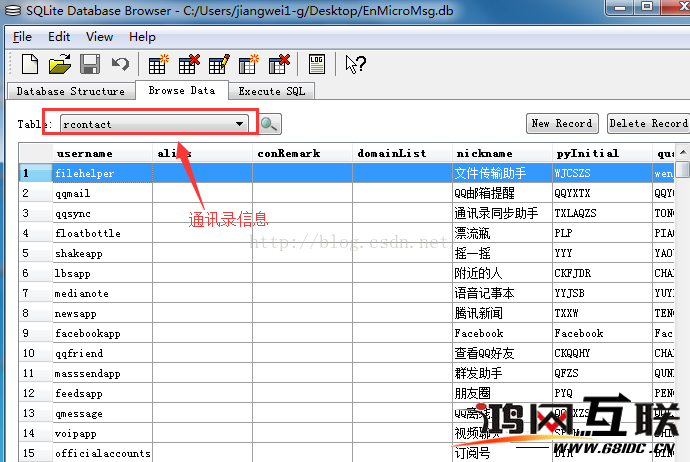690x462 pixels.
Task: Click the 附近的人 nickname cell
Action: tap(502, 273)
